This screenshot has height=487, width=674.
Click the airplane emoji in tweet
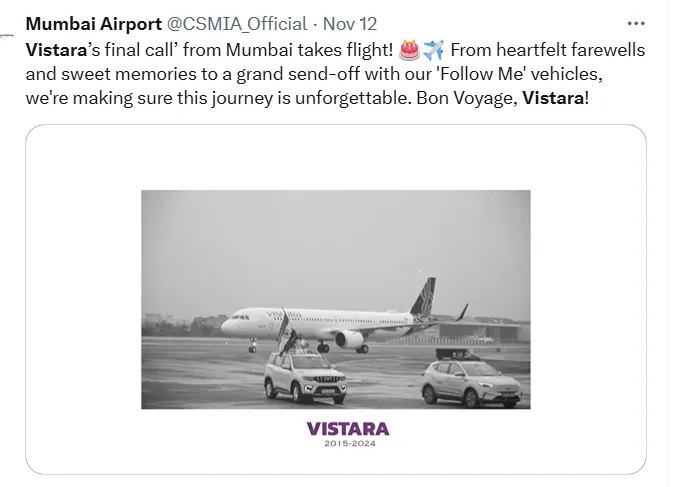tap(433, 49)
